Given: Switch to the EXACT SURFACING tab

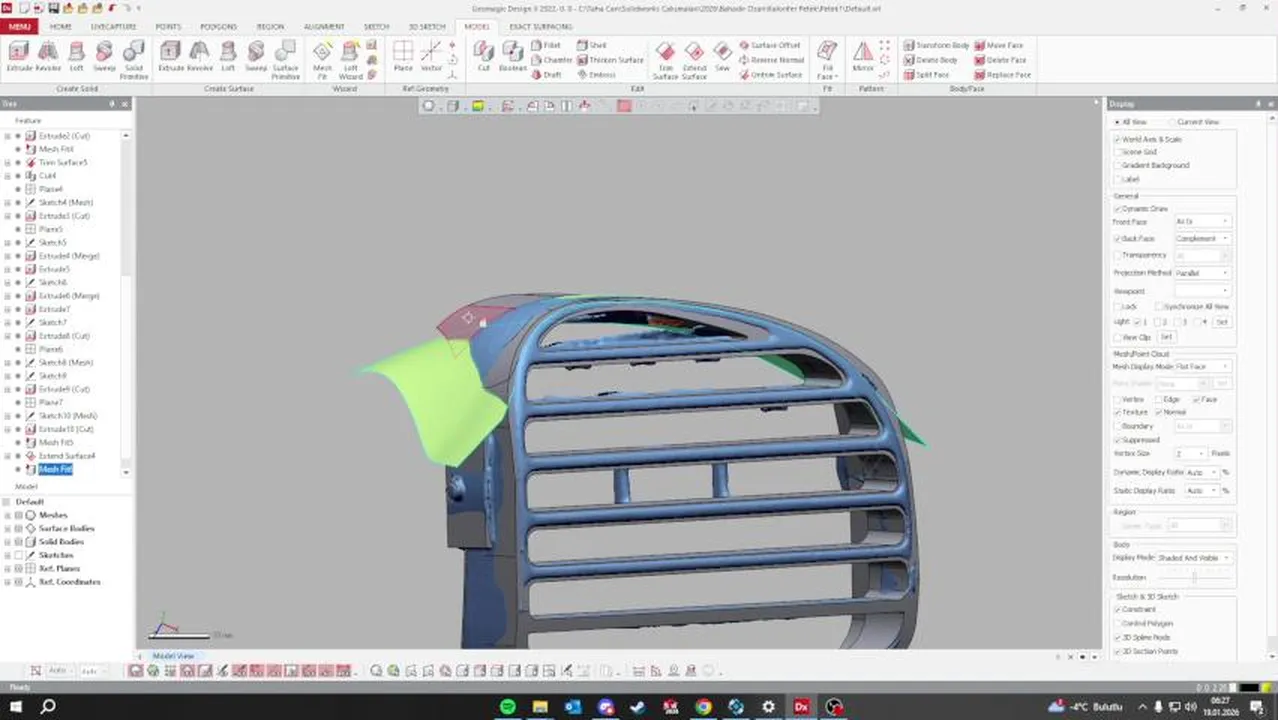Looking at the screenshot, I should pos(540,27).
